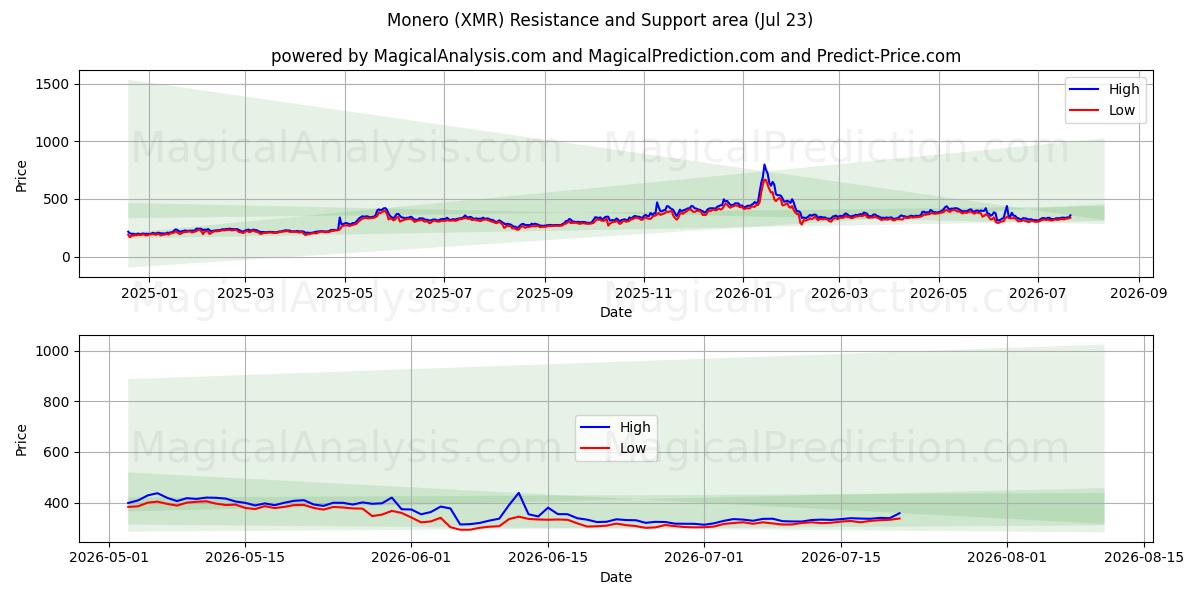1200x600 pixels.
Task: Click the '500' y-axis tick label
Action: click(x=57, y=200)
